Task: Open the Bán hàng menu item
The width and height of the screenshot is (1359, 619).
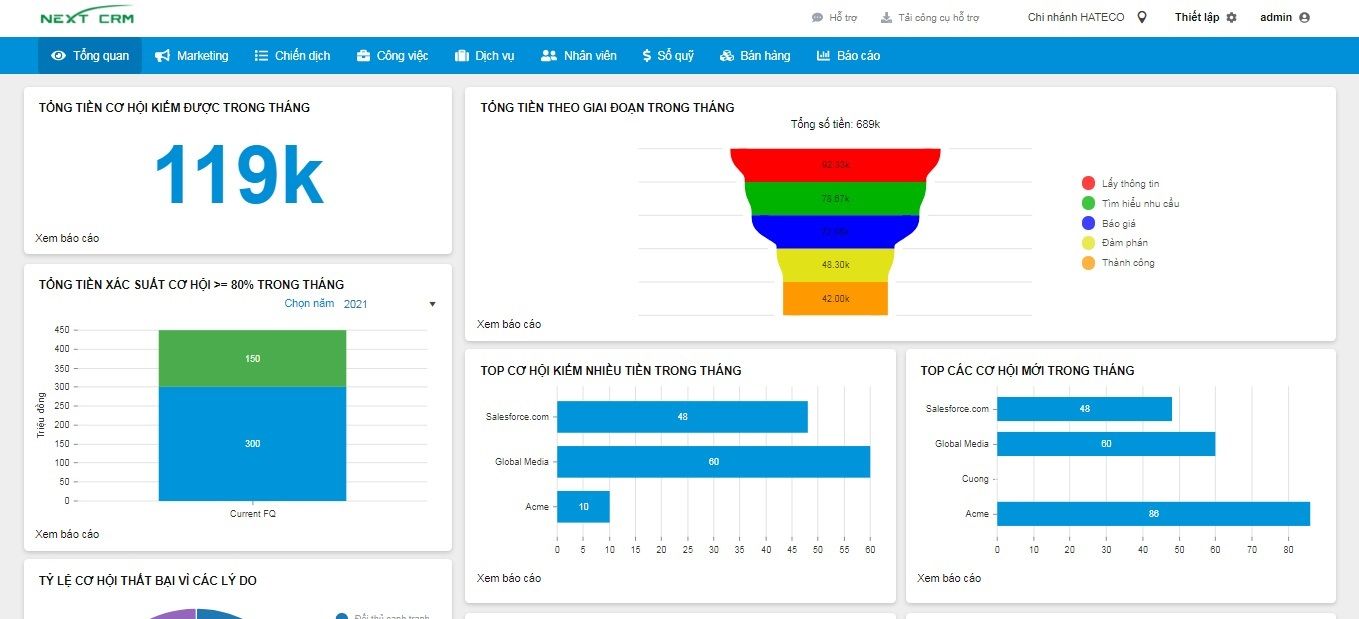Action: coord(755,56)
